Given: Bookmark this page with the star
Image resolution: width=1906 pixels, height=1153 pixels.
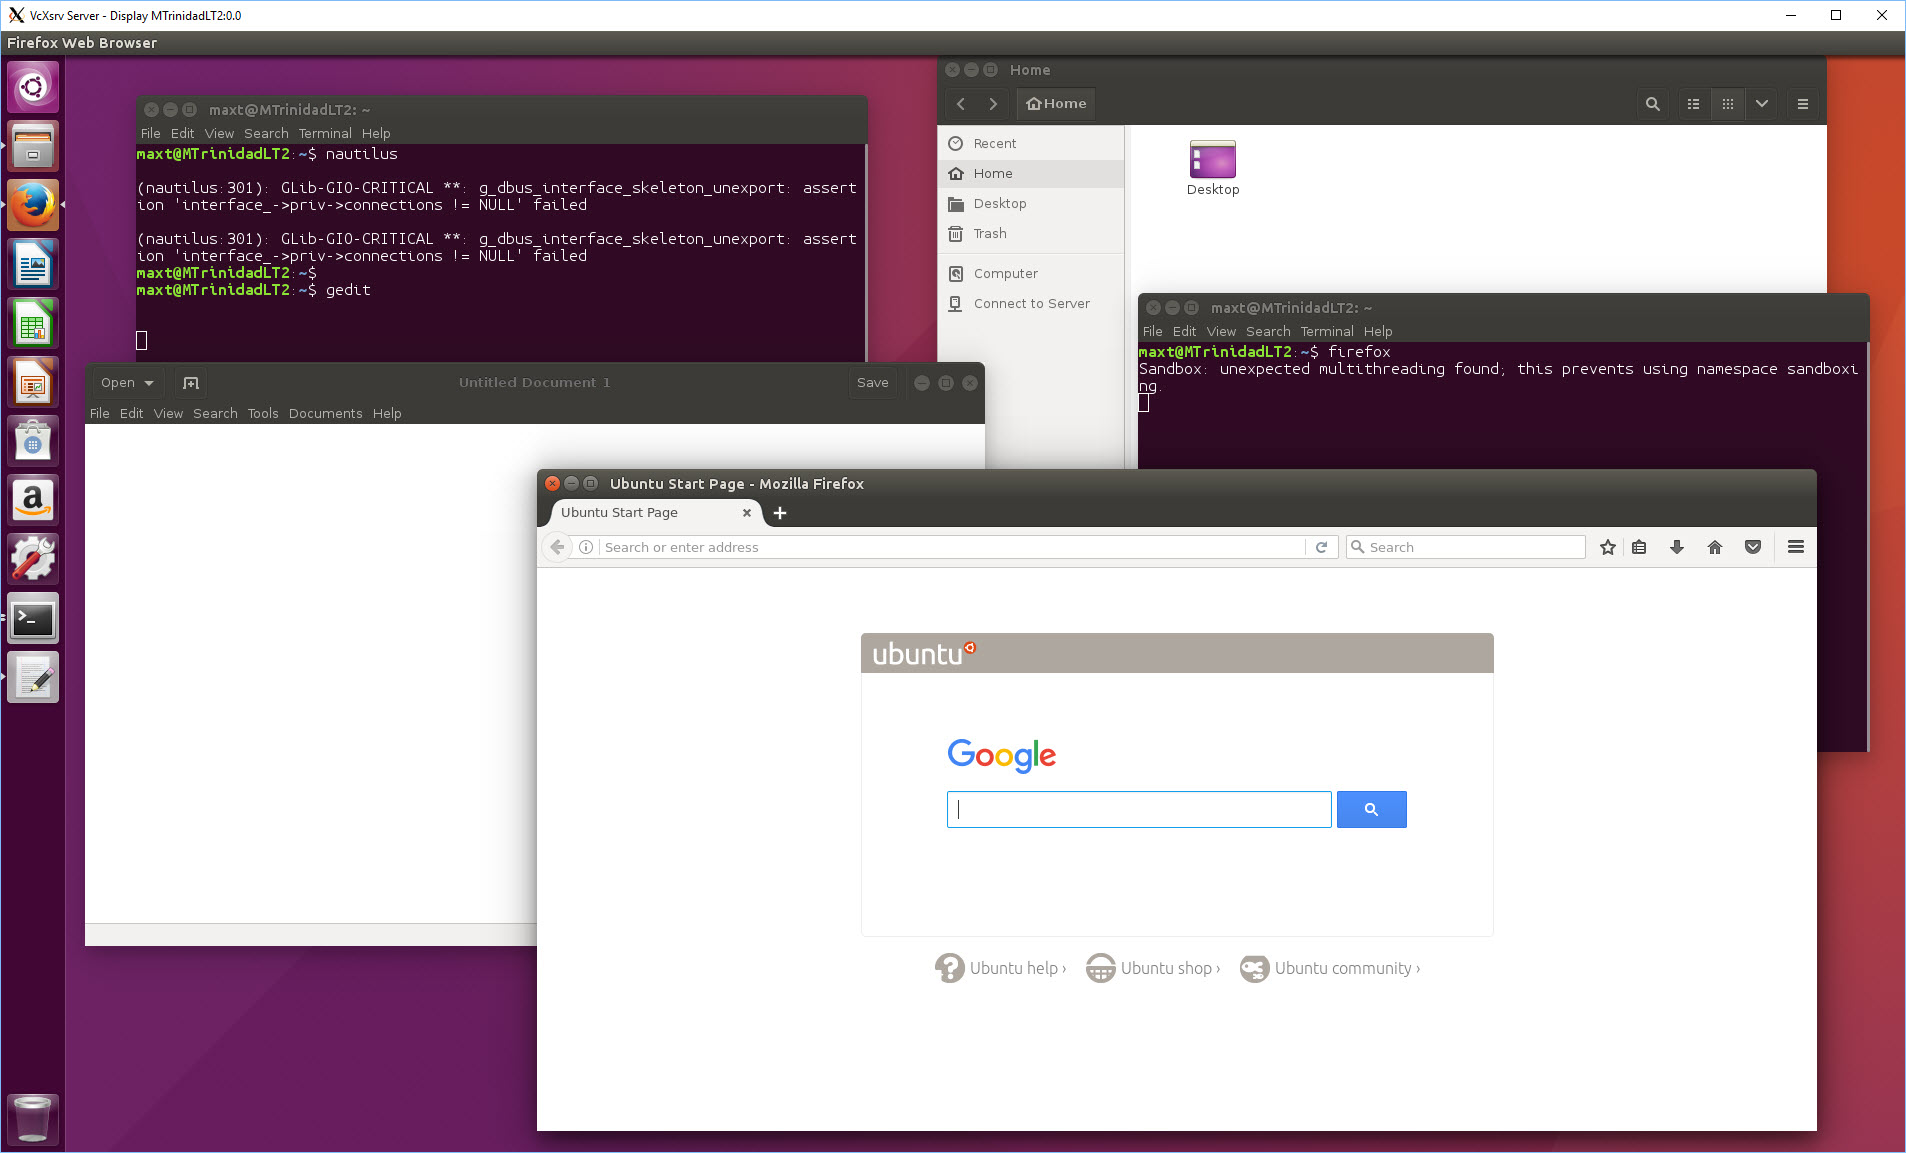Looking at the screenshot, I should [1607, 547].
